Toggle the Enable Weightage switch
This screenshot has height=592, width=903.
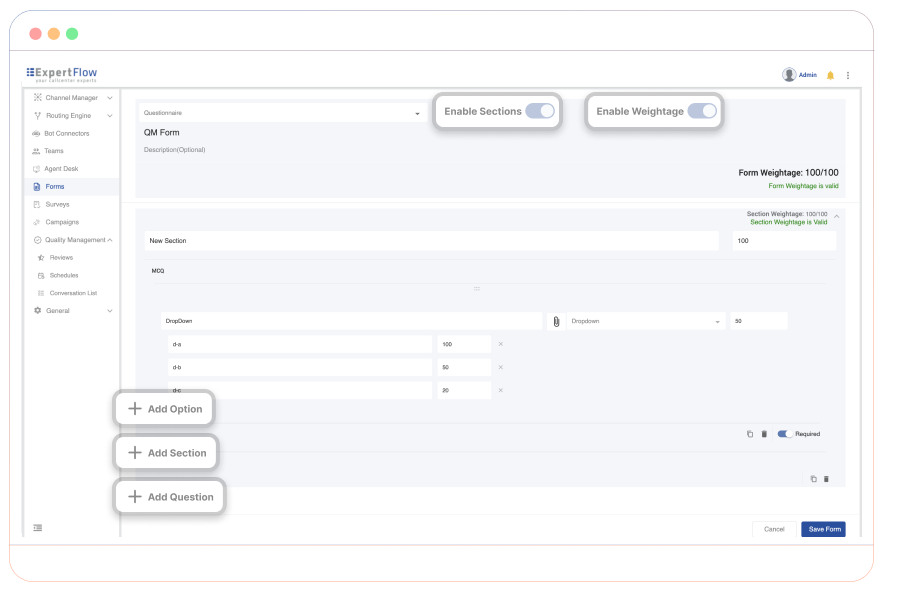click(702, 111)
